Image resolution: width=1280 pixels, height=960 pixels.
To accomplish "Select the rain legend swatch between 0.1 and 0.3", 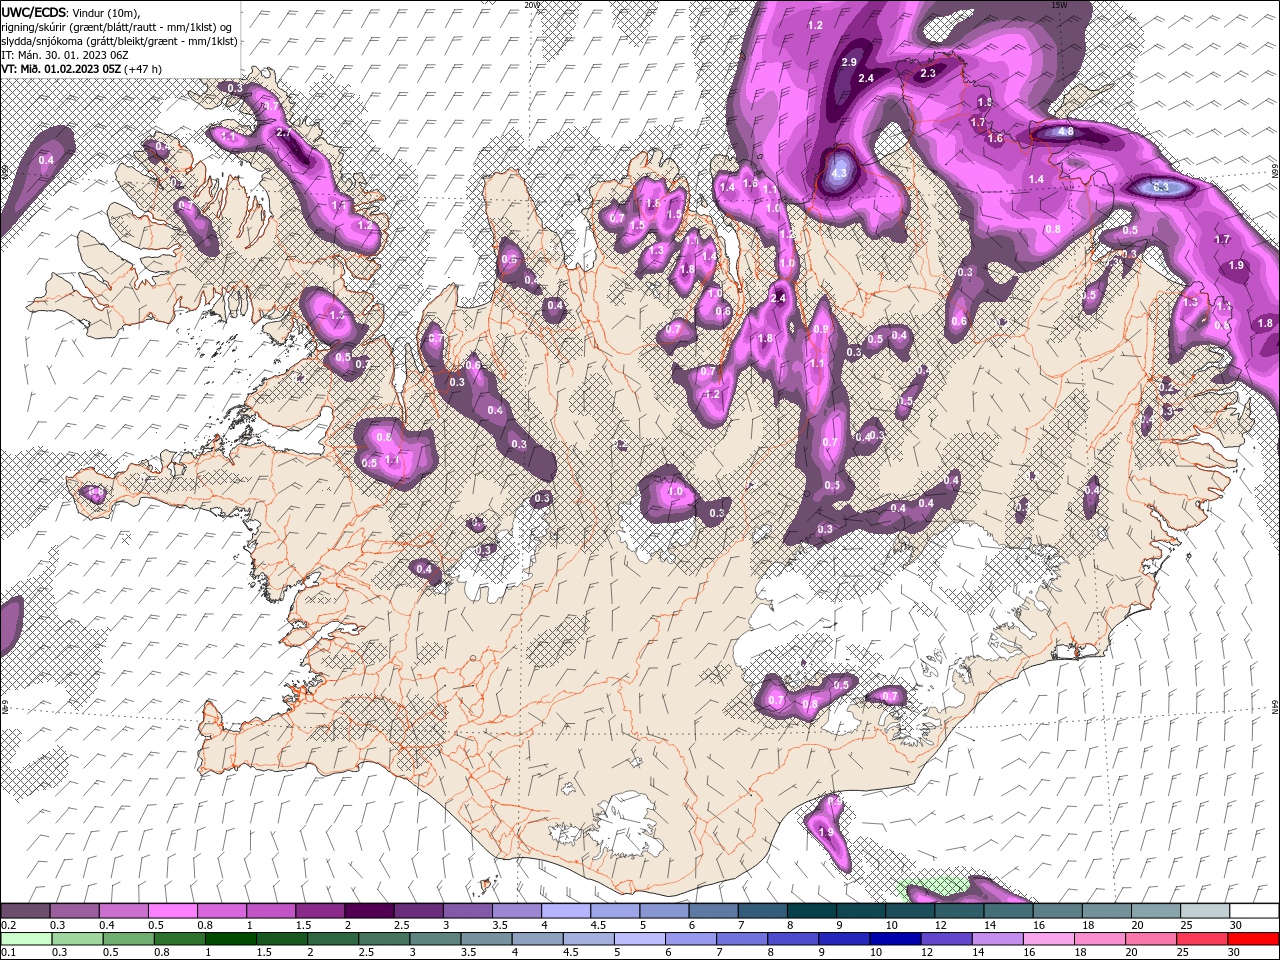I will pos(25,939).
